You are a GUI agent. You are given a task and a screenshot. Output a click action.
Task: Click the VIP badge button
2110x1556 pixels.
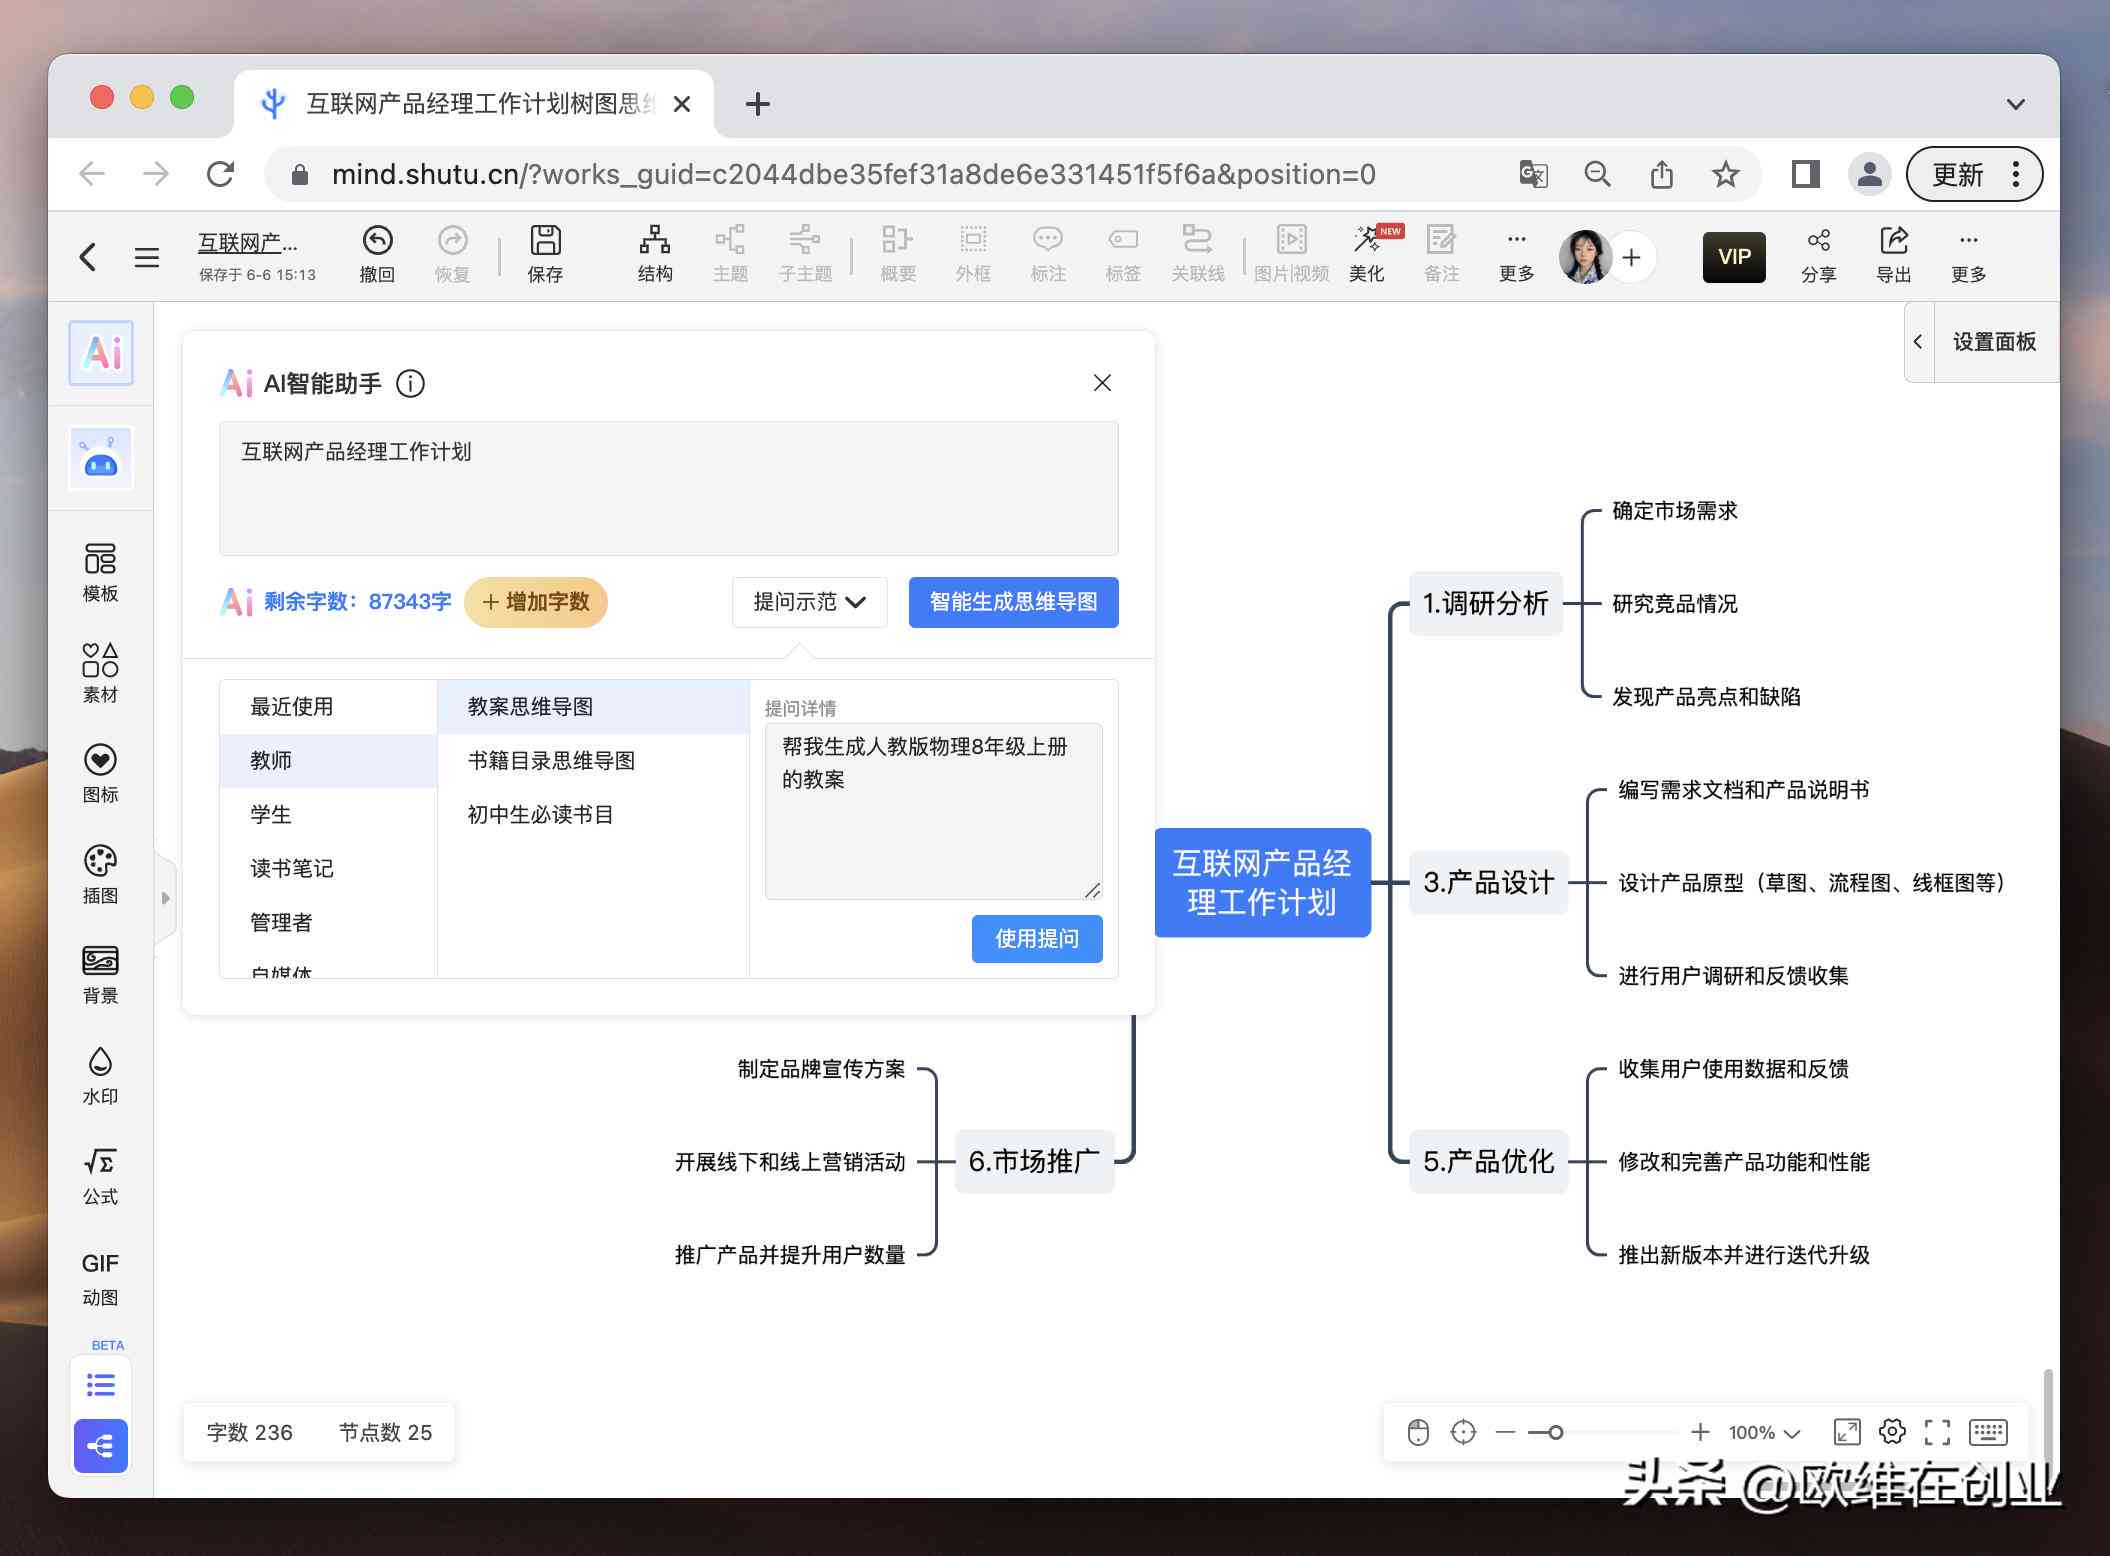[x=1730, y=257]
